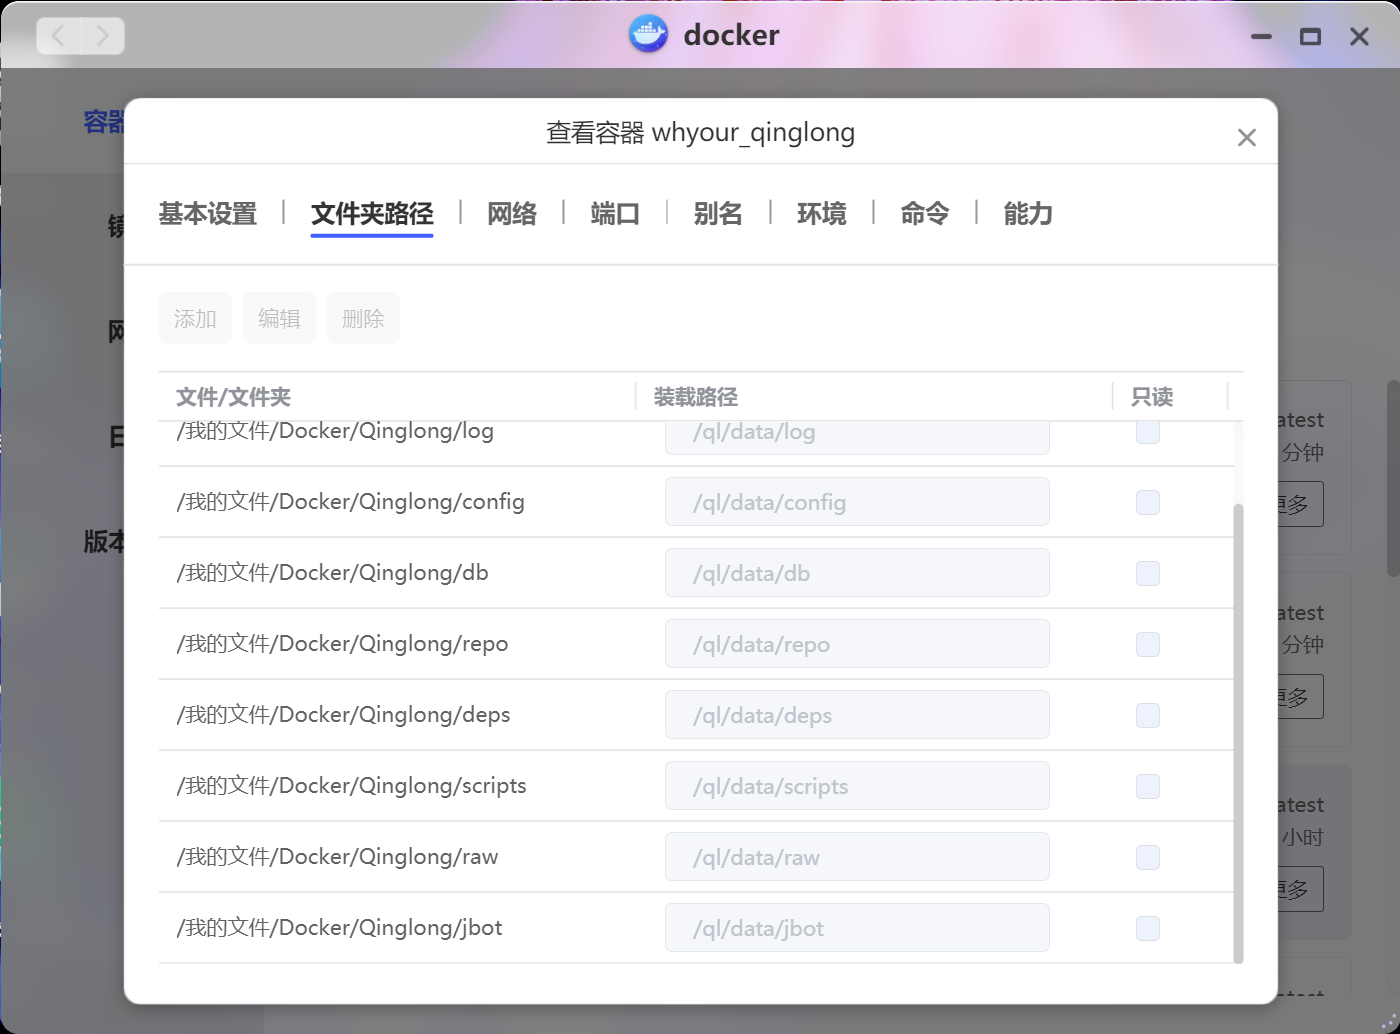The image size is (1400, 1034).
Task: Close the 查看容器 dialog
Action: [x=1246, y=138]
